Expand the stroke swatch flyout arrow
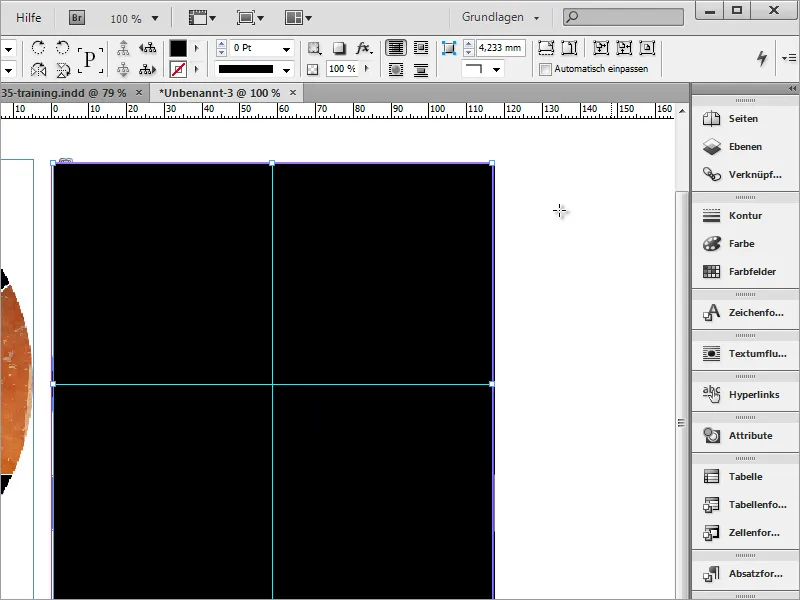800x600 pixels. tap(196, 69)
